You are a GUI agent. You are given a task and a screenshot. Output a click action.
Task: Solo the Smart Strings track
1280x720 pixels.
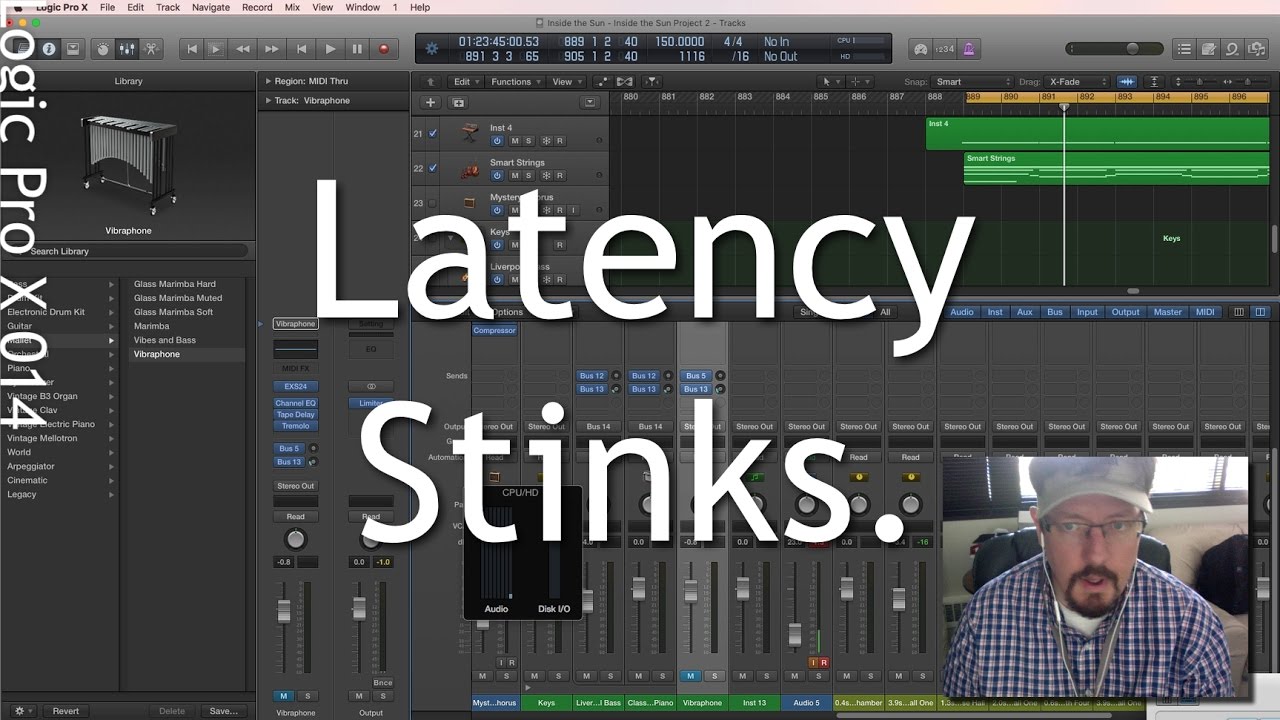click(x=529, y=175)
